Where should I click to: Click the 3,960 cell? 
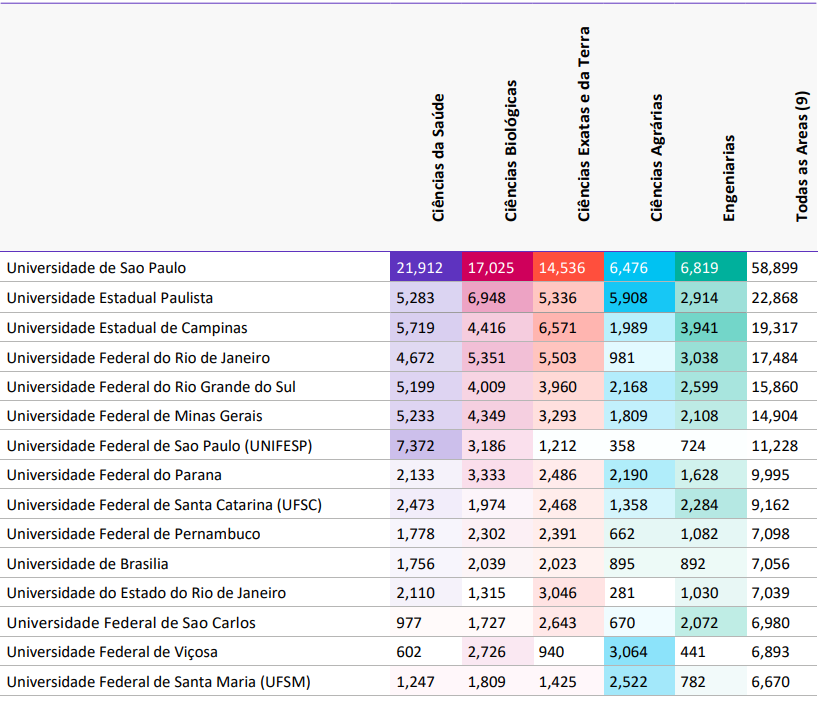568,387
